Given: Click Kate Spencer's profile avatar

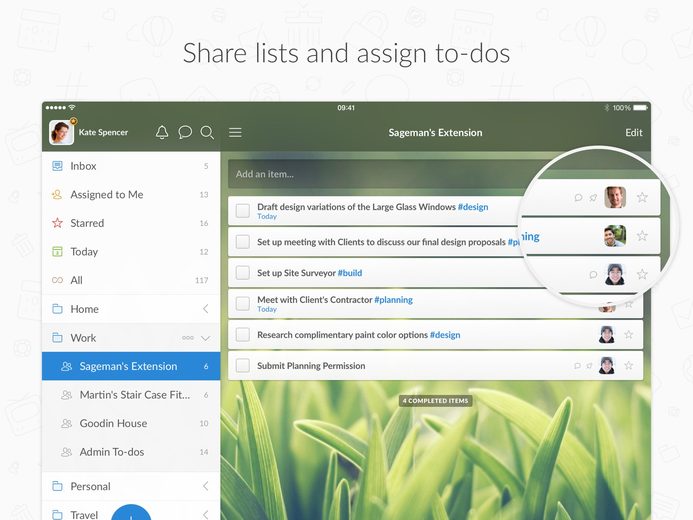Looking at the screenshot, I should pos(61,132).
